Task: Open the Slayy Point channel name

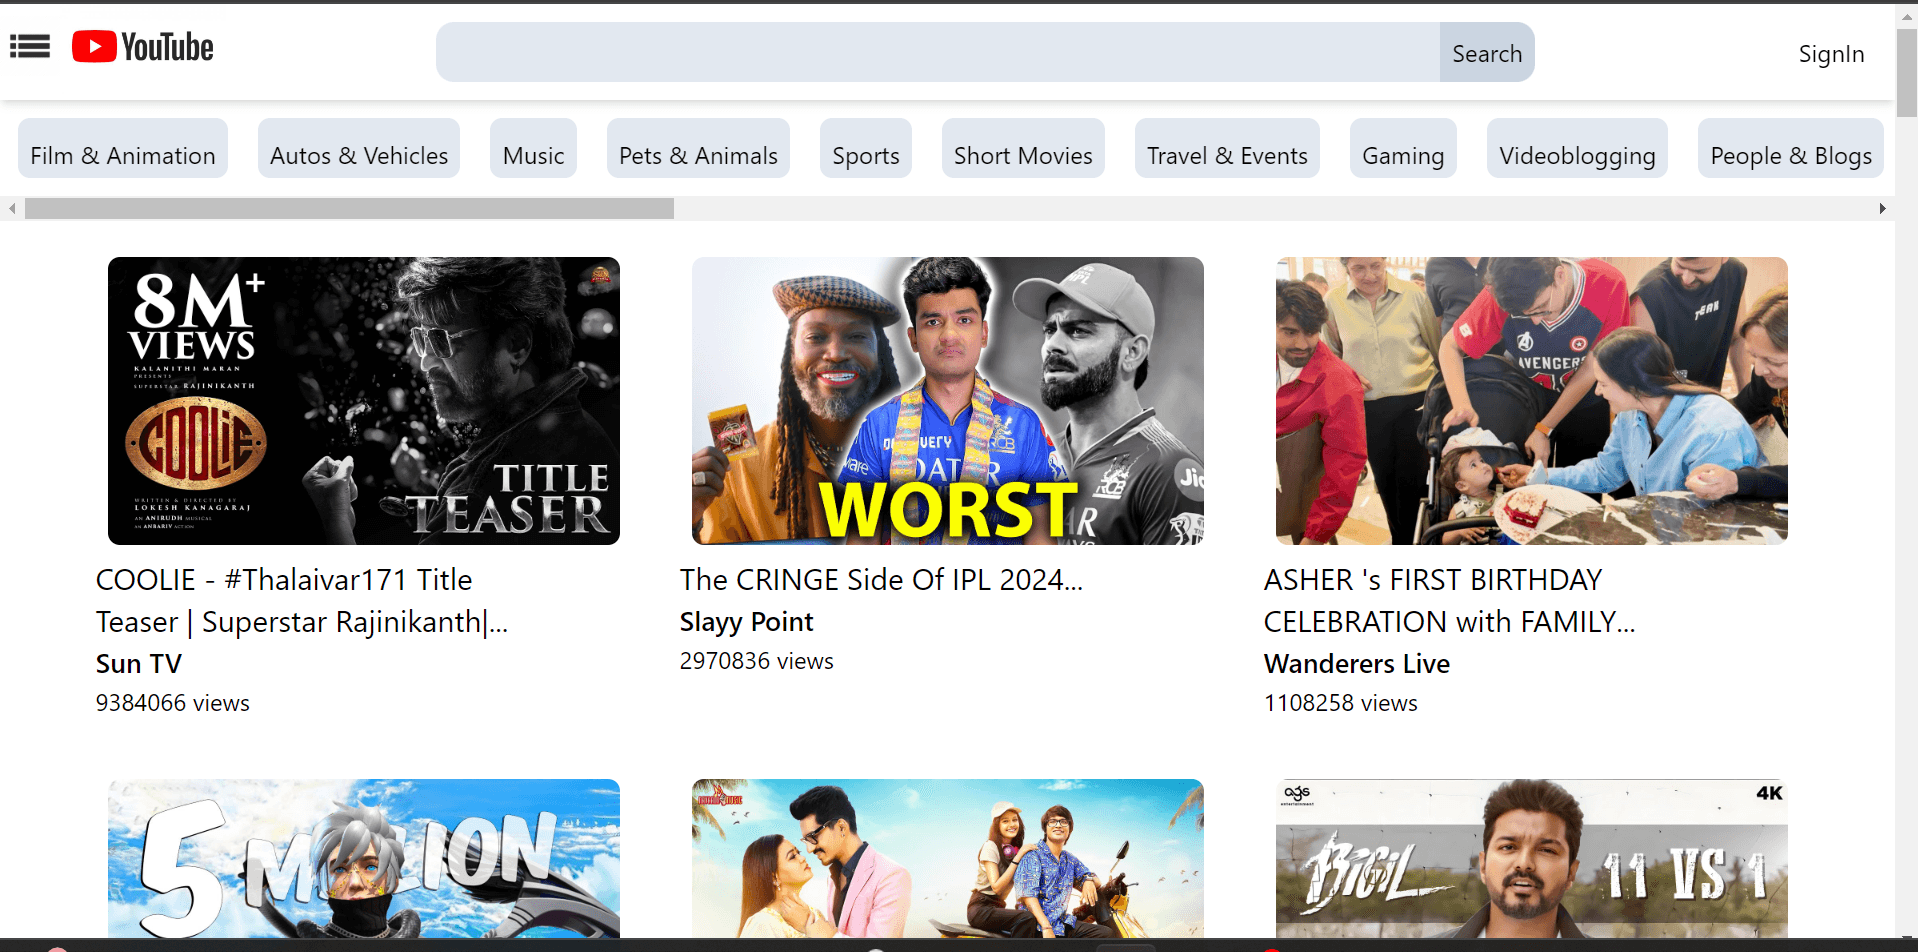Action: coord(747,622)
